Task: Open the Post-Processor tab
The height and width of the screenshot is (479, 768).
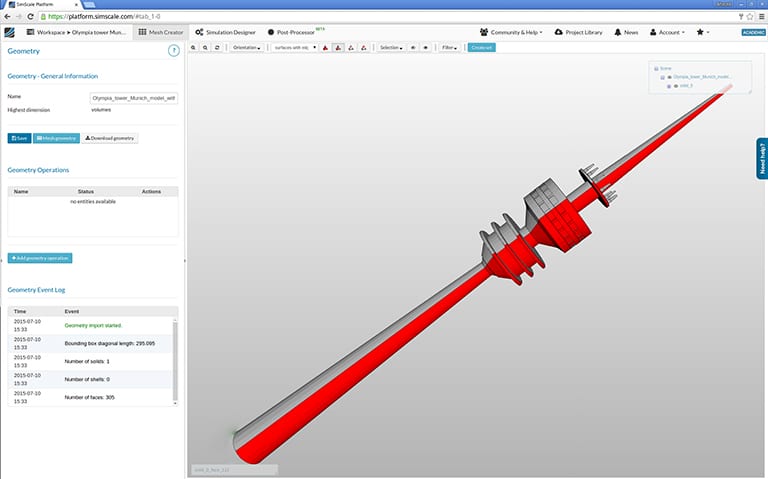Action: pyautogui.click(x=294, y=32)
